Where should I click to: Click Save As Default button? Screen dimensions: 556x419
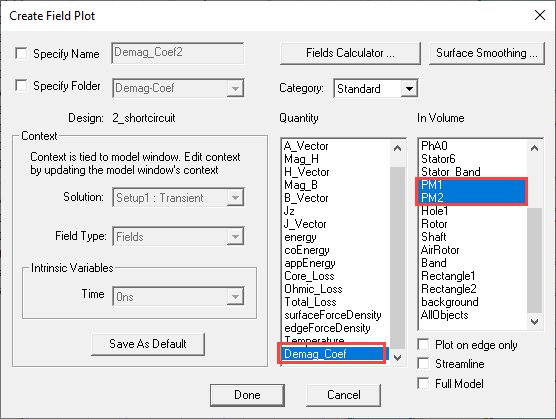coord(148,344)
